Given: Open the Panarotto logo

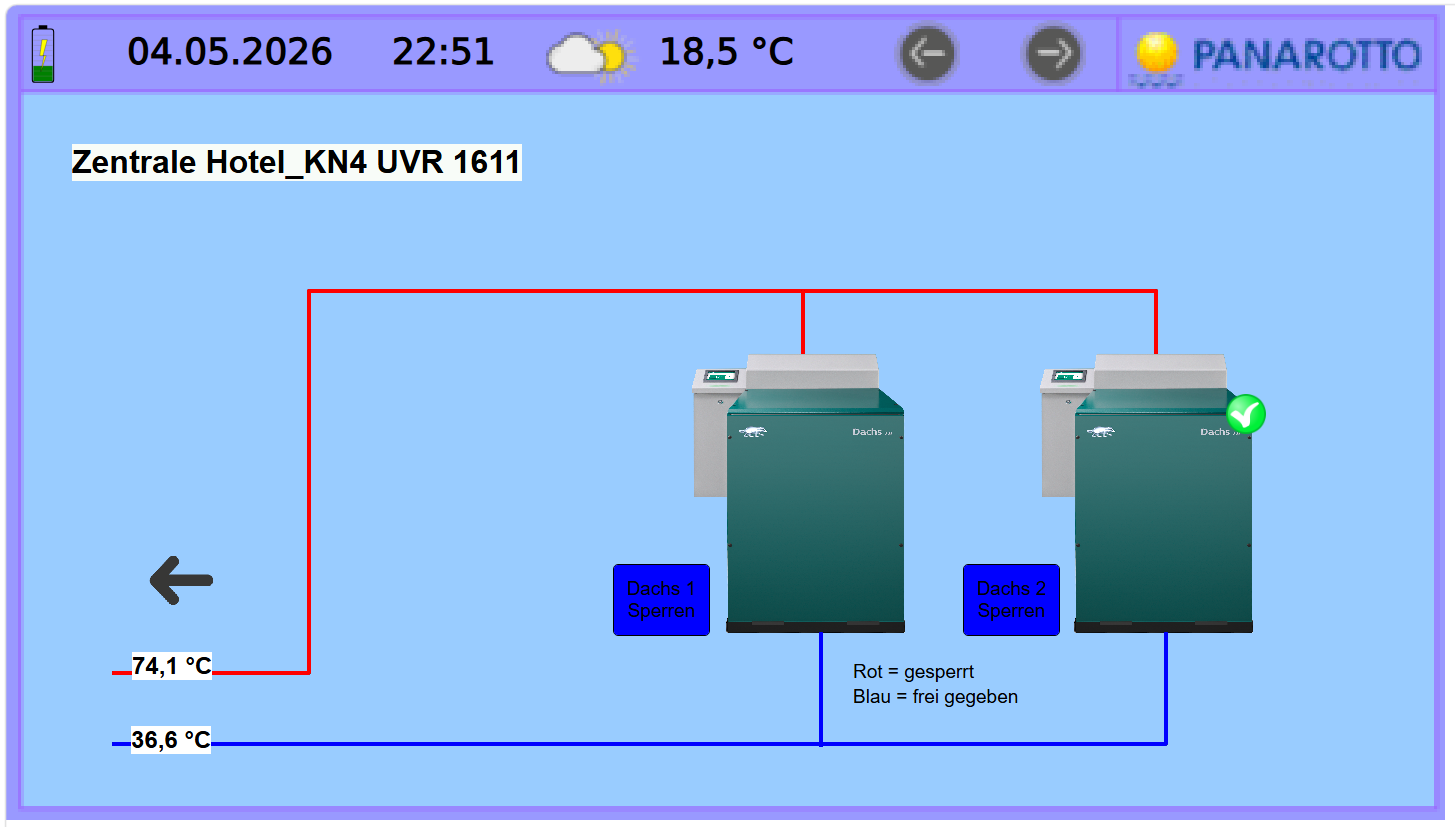Looking at the screenshot, I should pyautogui.click(x=1277, y=56).
